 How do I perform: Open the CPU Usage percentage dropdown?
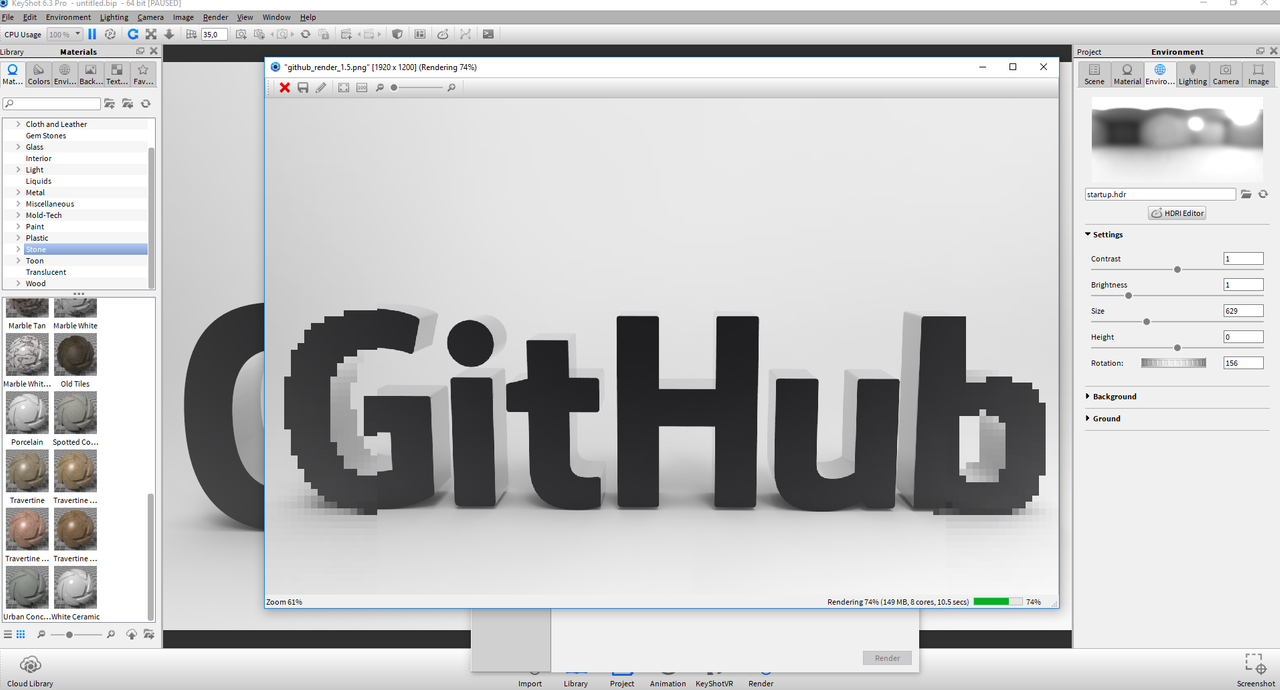point(66,33)
